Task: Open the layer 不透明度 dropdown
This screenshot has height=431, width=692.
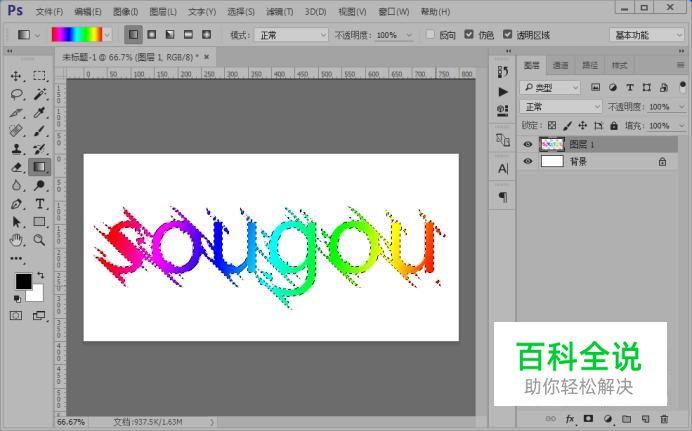Action: point(682,107)
